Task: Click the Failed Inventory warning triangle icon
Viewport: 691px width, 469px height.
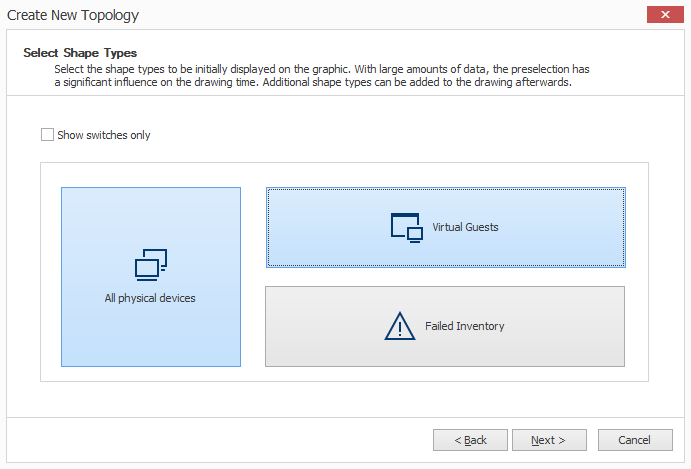Action: pos(400,326)
